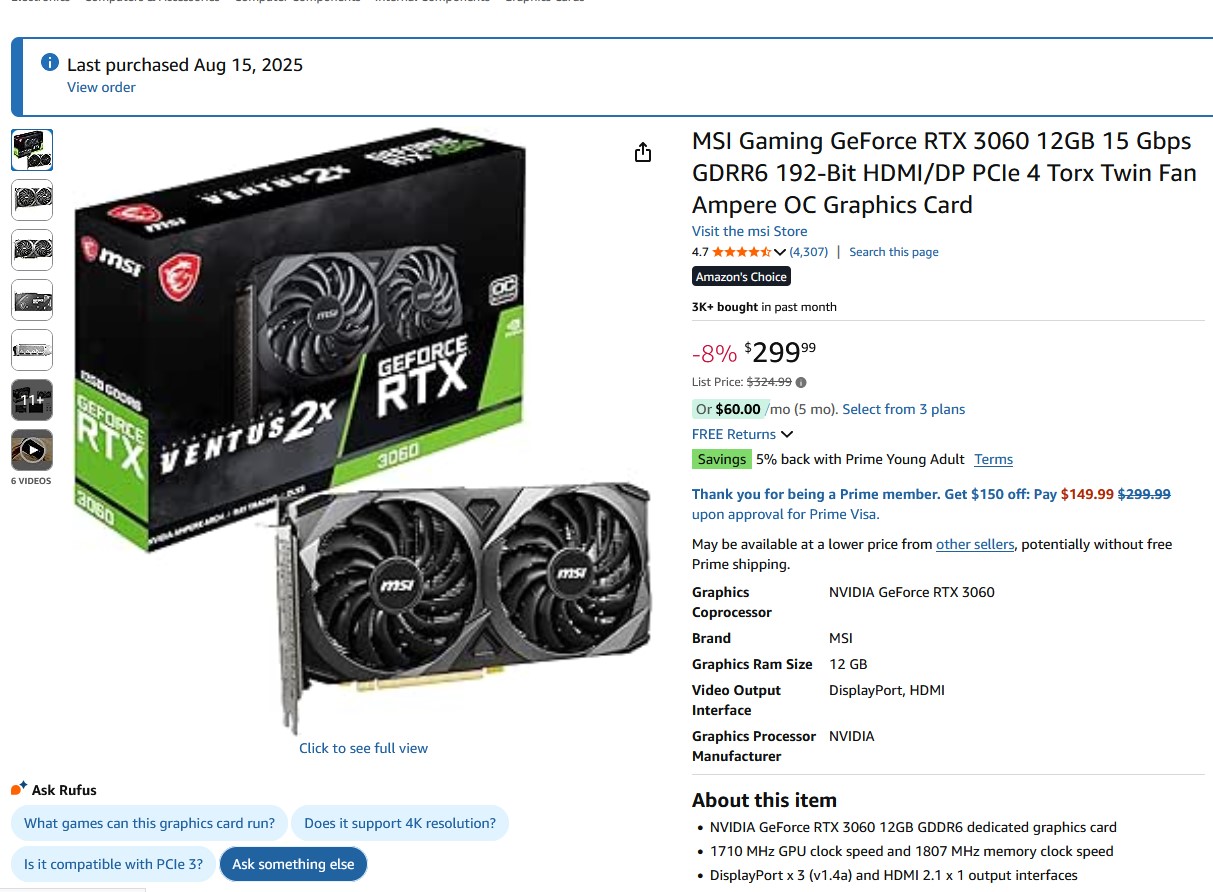The image size is (1213, 892).
Task: Open the 4,307 ratings link
Action: tap(809, 252)
